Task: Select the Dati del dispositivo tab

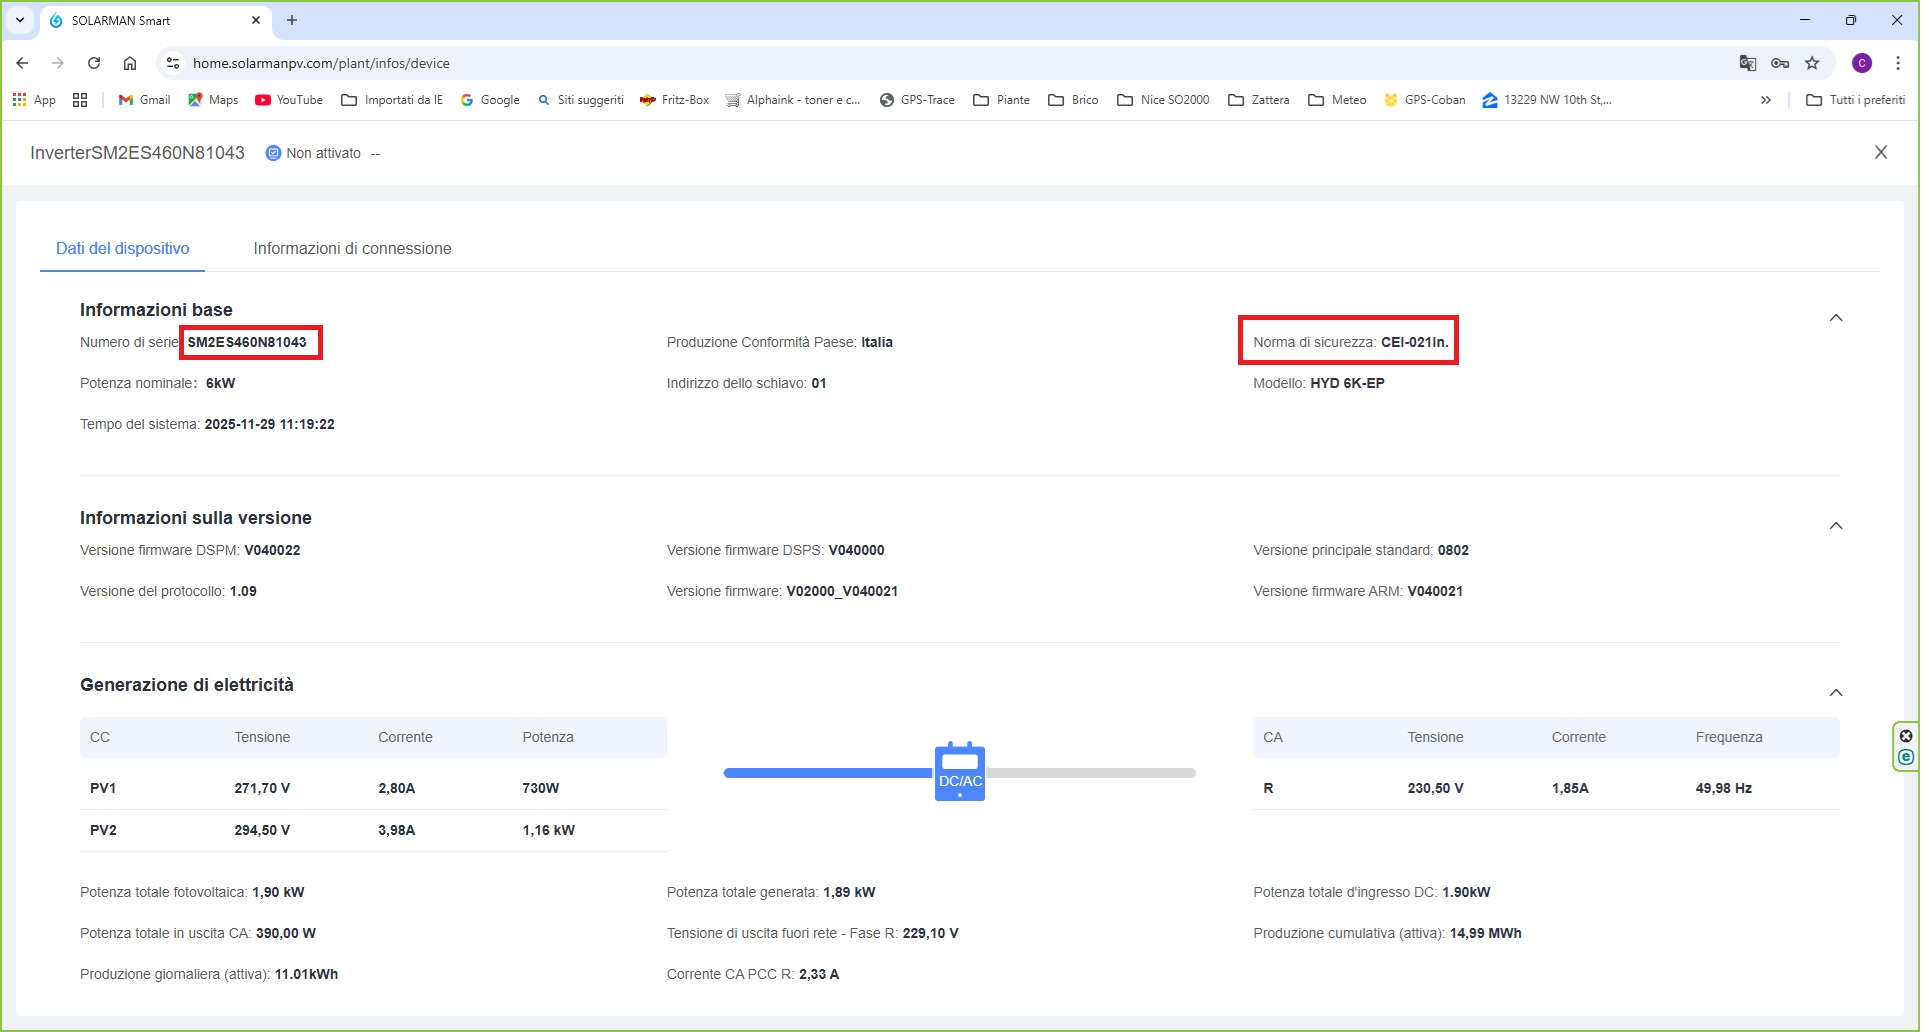Action: 123,248
